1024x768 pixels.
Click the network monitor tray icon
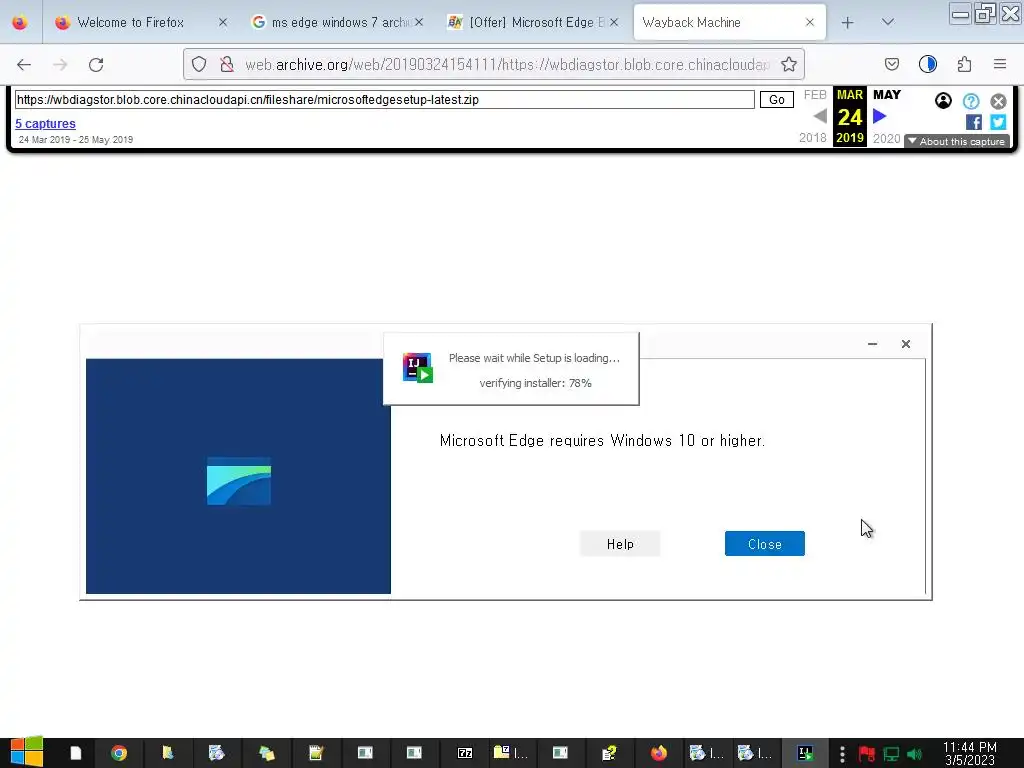(x=891, y=754)
